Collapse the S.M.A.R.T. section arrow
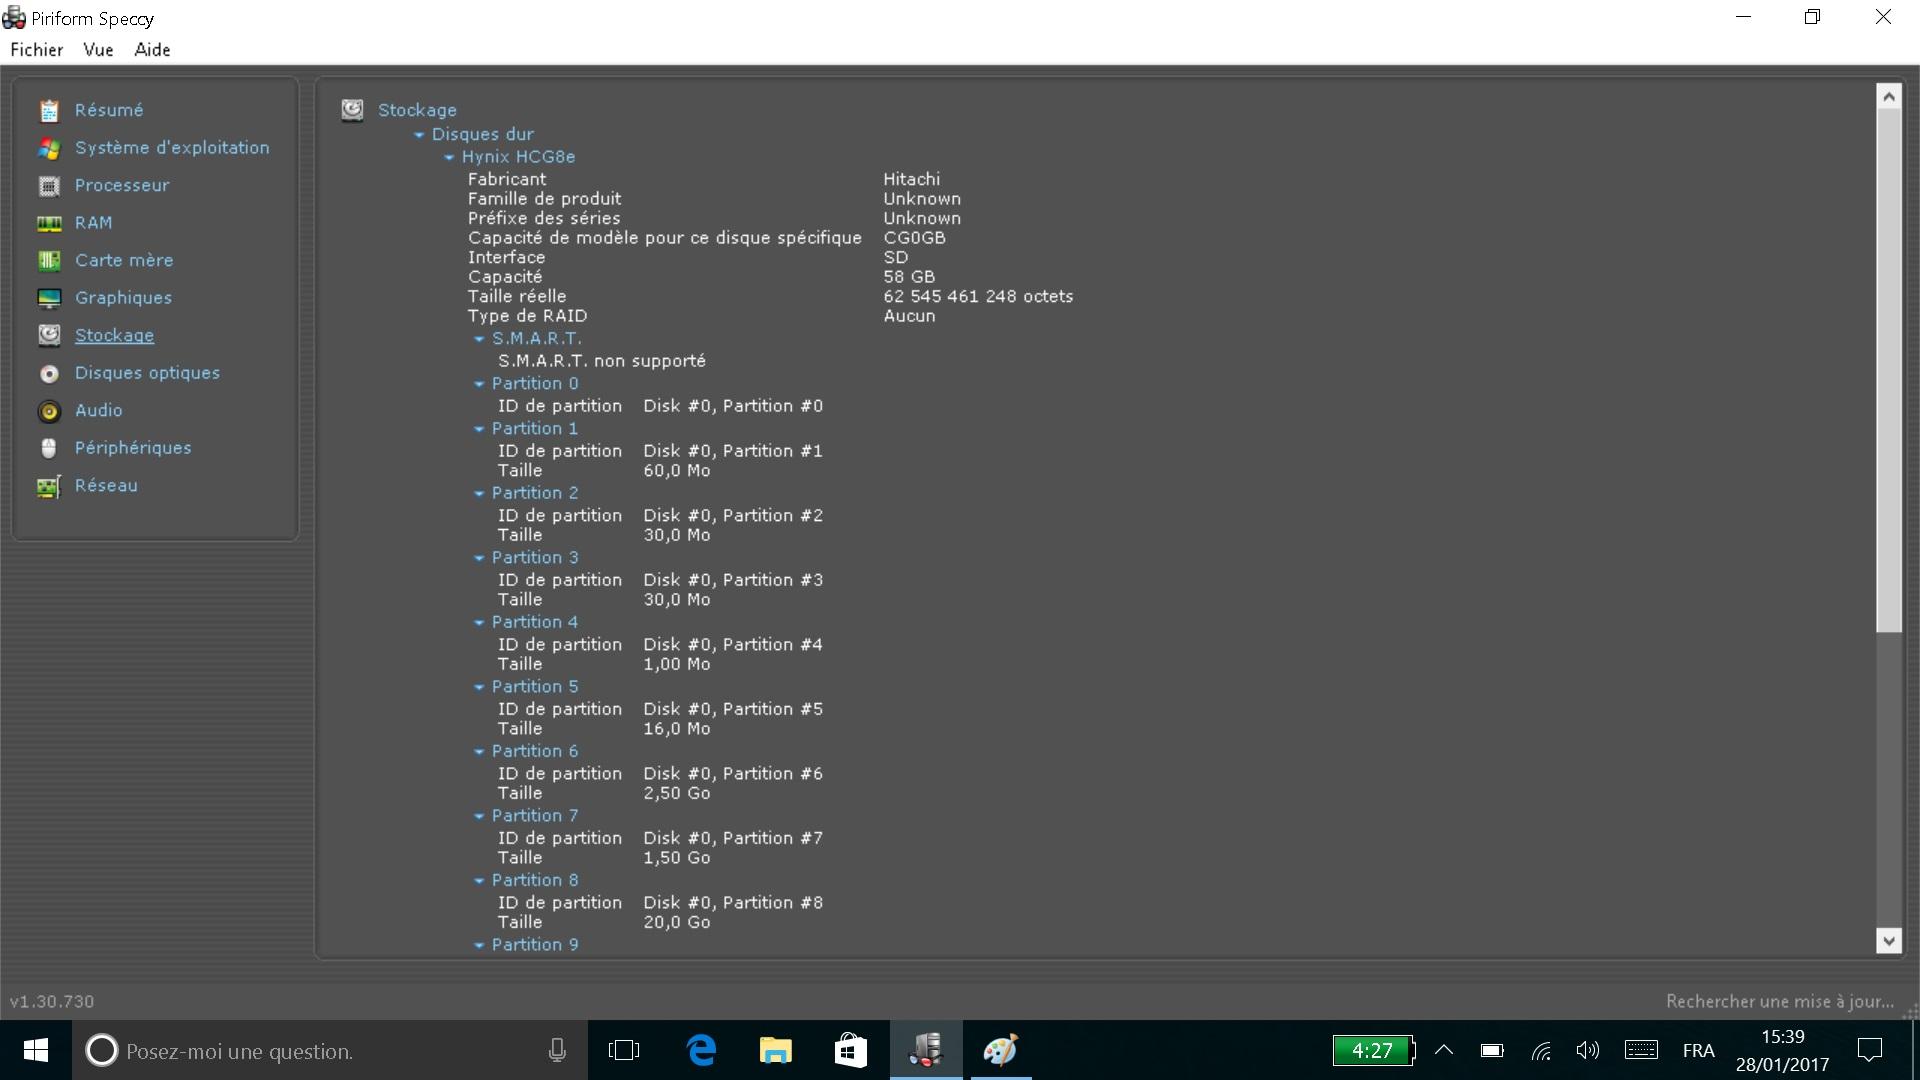 [x=479, y=339]
